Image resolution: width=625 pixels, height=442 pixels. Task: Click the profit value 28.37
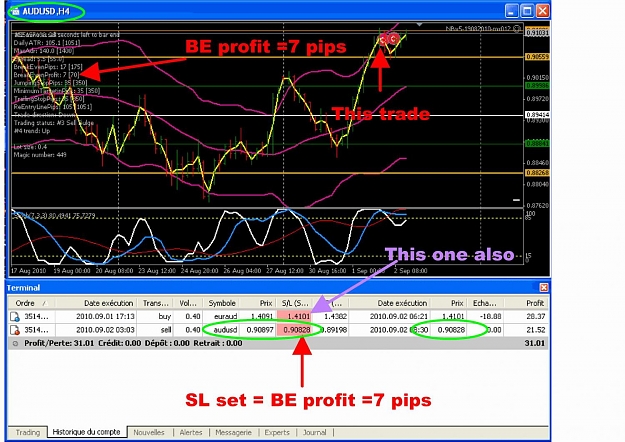click(535, 317)
